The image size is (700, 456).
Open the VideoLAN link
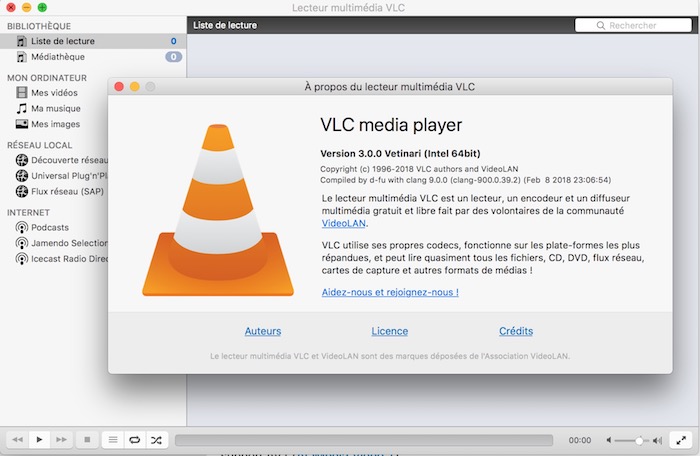343,223
